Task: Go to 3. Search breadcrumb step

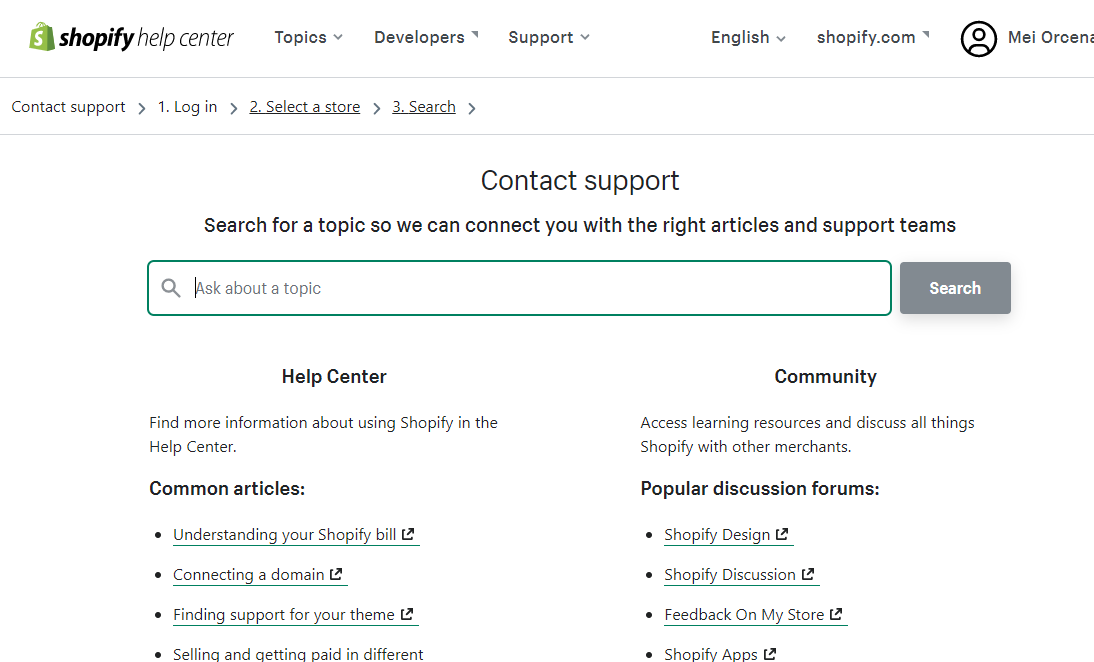Action: pos(424,107)
